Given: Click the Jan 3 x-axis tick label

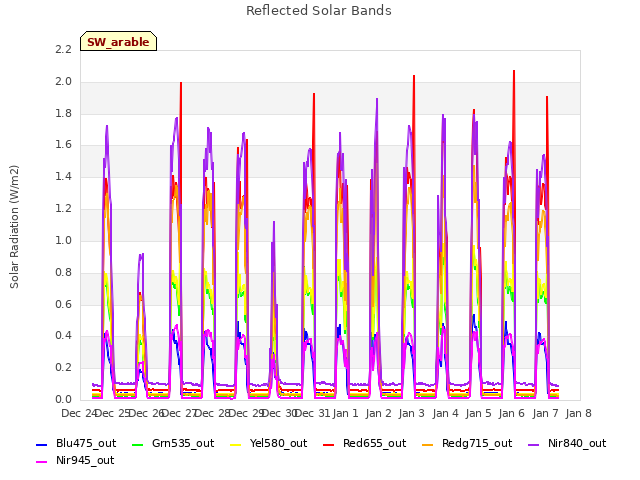Looking at the screenshot, I should (x=412, y=413).
